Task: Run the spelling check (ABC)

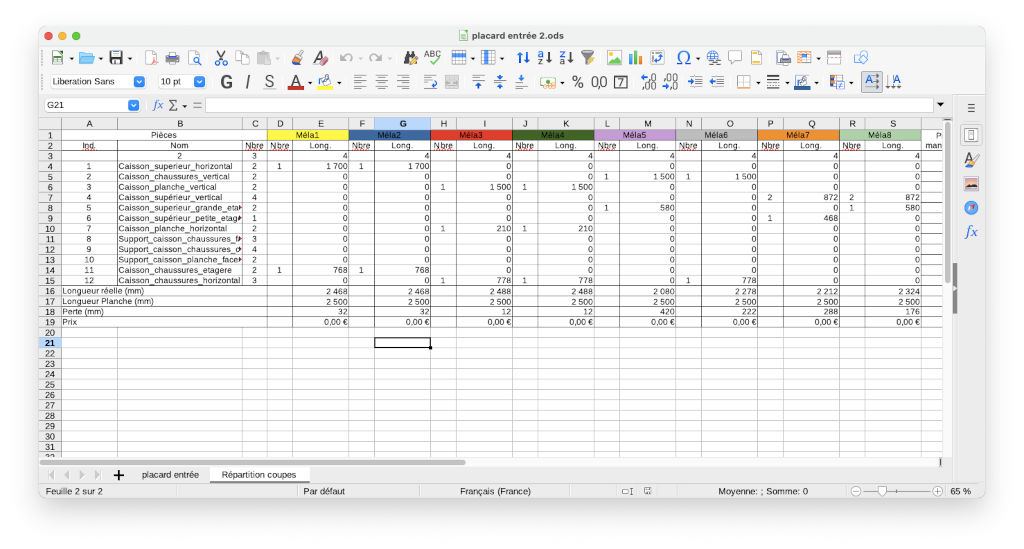Action: click(x=432, y=57)
